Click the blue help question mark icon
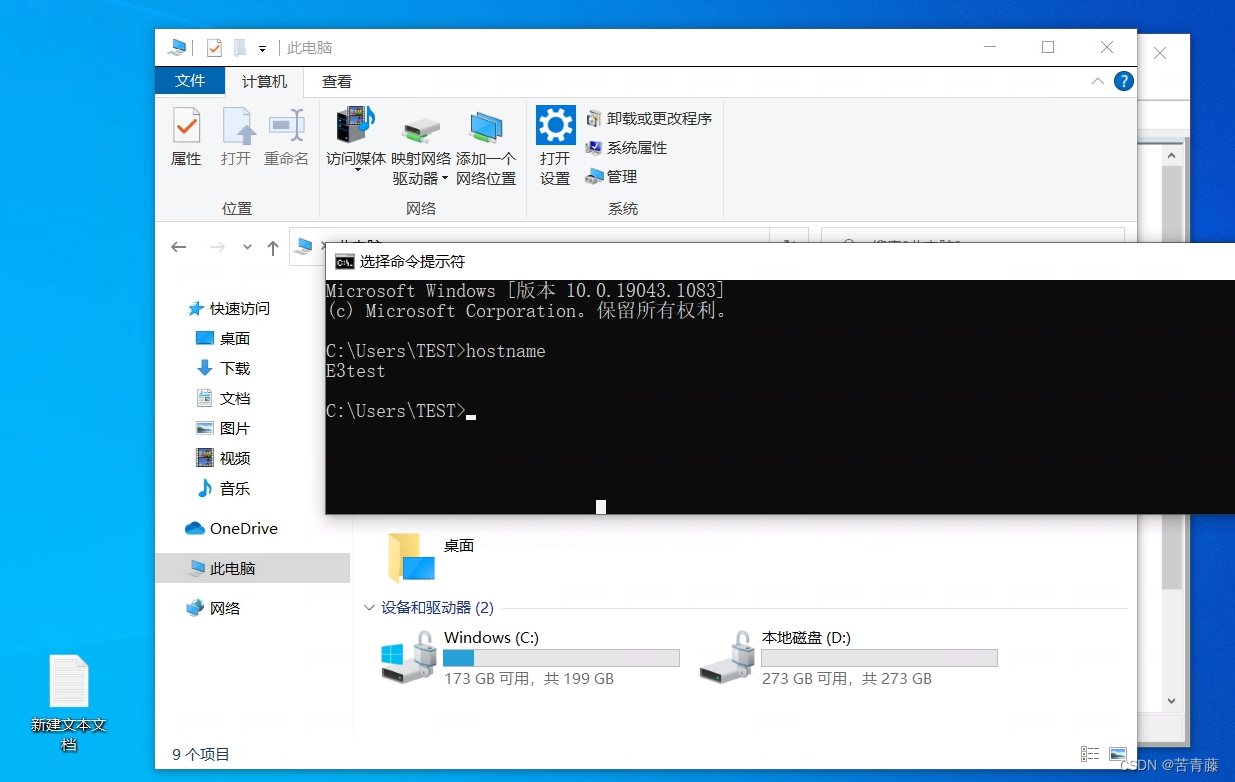 (x=1124, y=81)
